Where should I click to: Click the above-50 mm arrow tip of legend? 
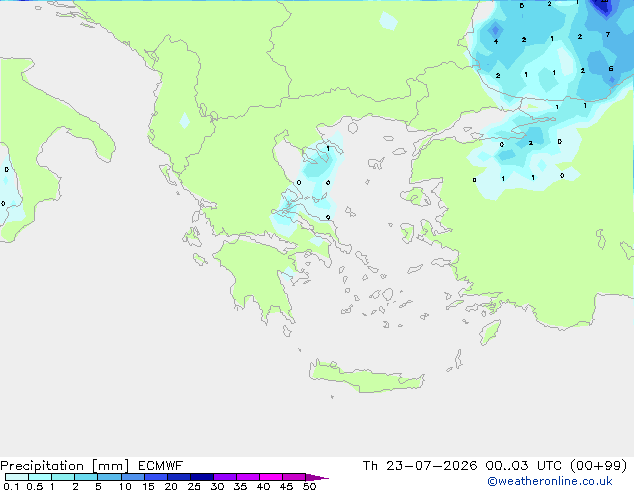(317, 477)
